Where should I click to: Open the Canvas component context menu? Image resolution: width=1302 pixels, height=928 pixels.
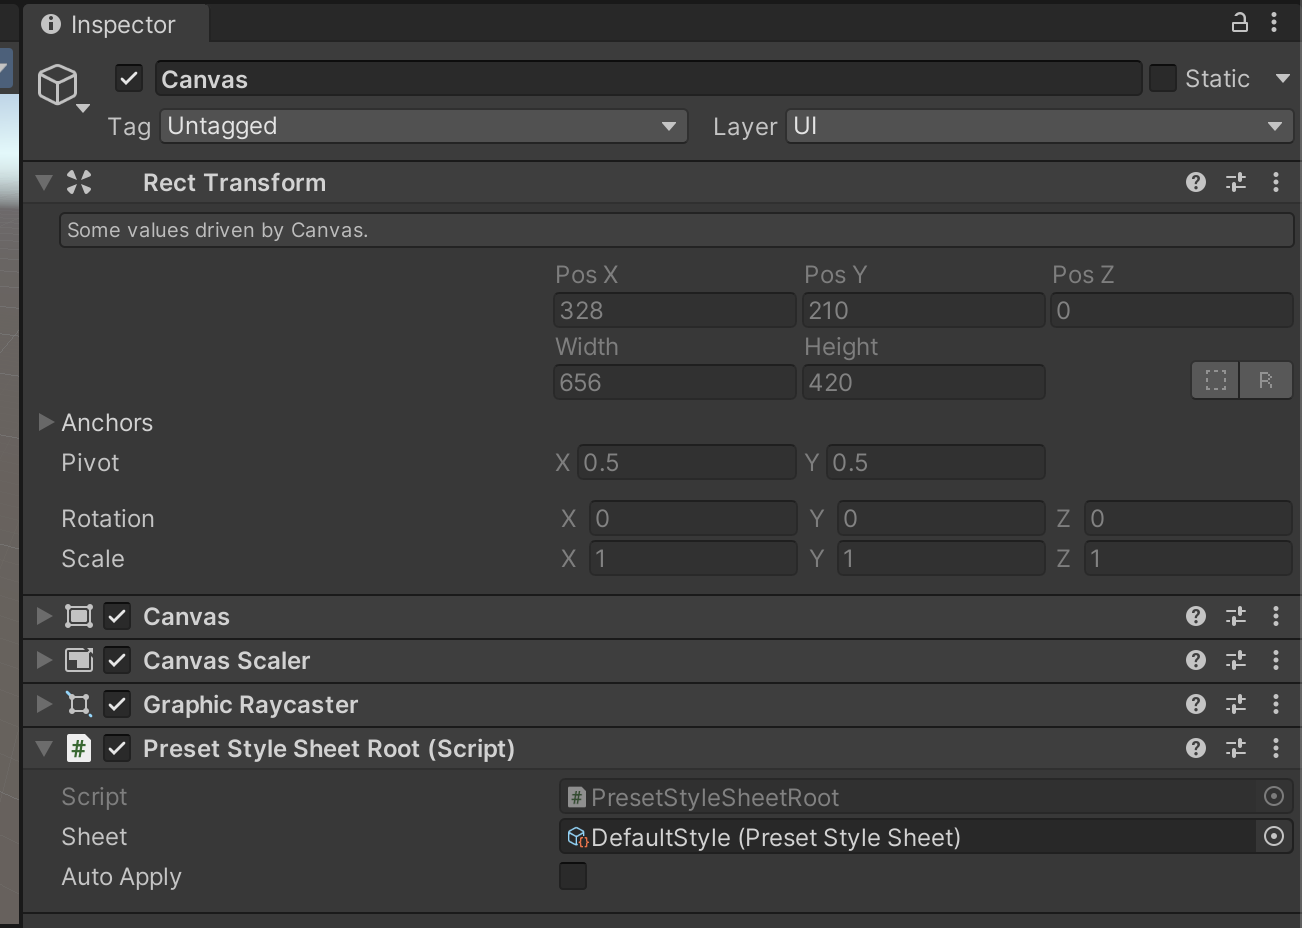pos(1277,616)
